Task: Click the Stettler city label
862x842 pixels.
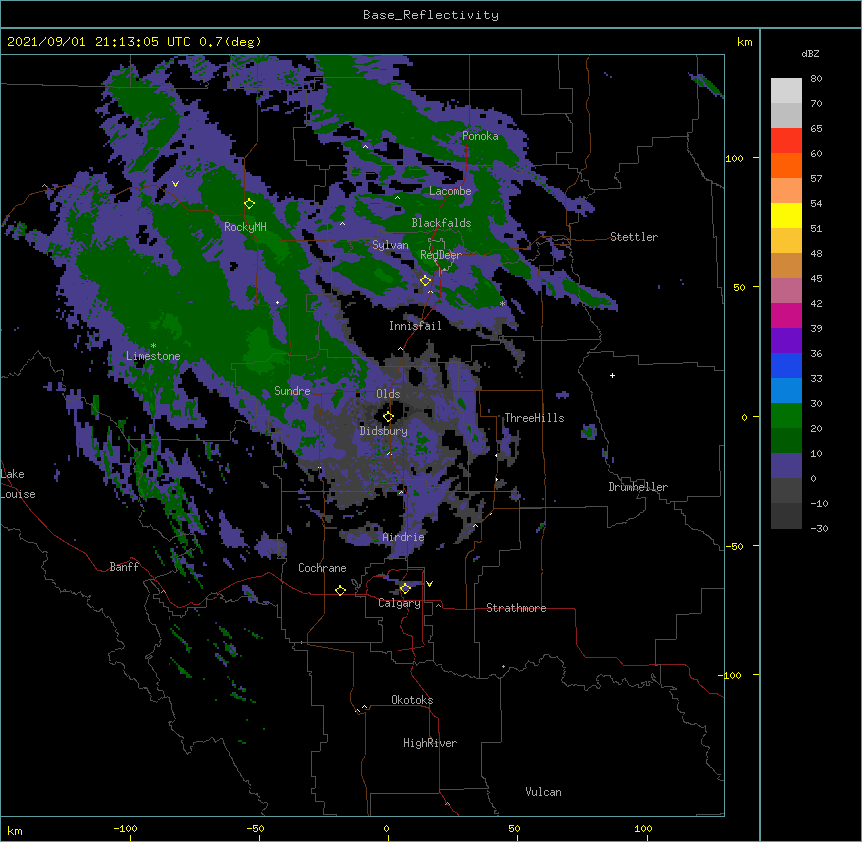Action: [x=634, y=237]
